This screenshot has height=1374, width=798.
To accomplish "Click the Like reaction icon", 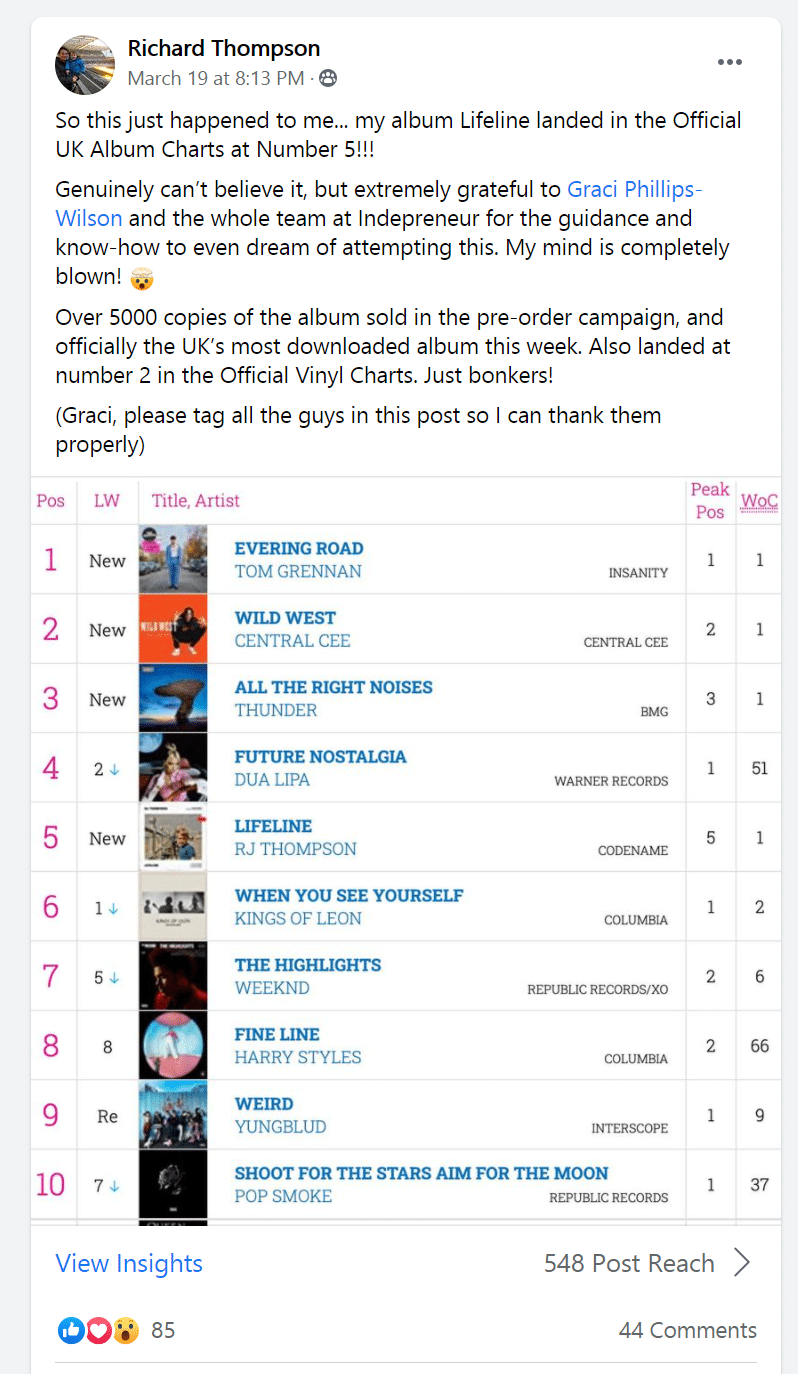I will pos(71,1330).
